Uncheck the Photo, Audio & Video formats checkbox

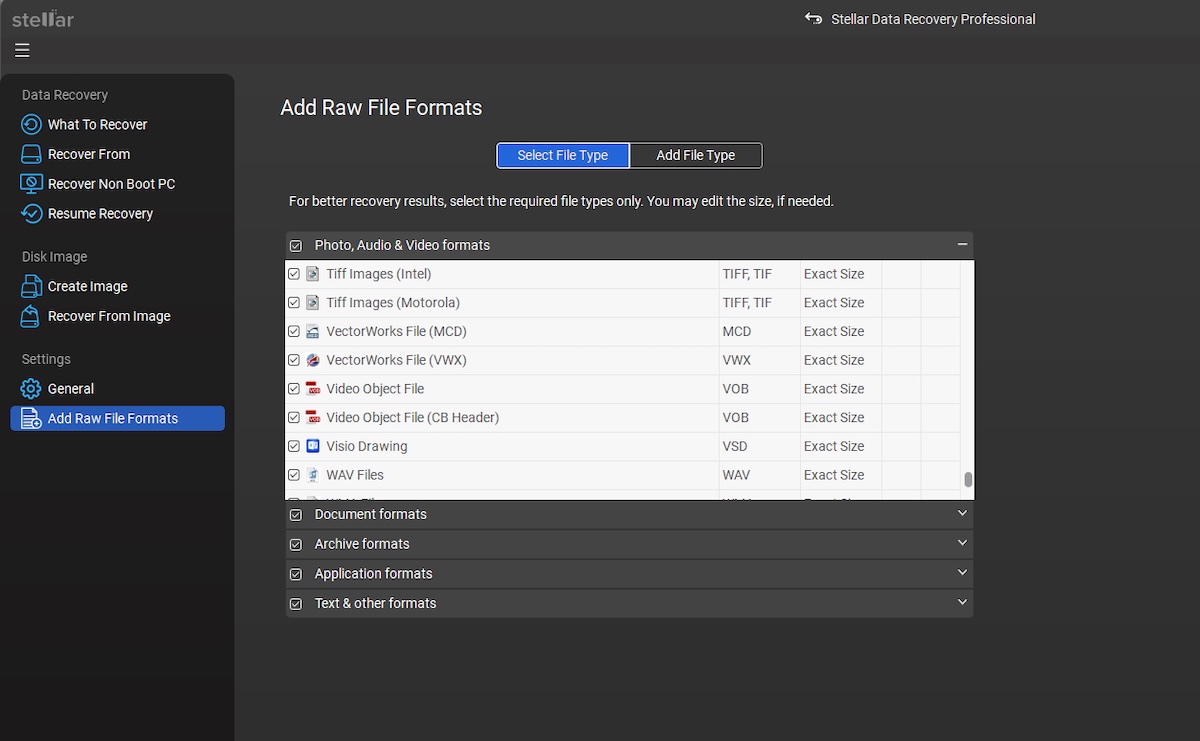[295, 246]
